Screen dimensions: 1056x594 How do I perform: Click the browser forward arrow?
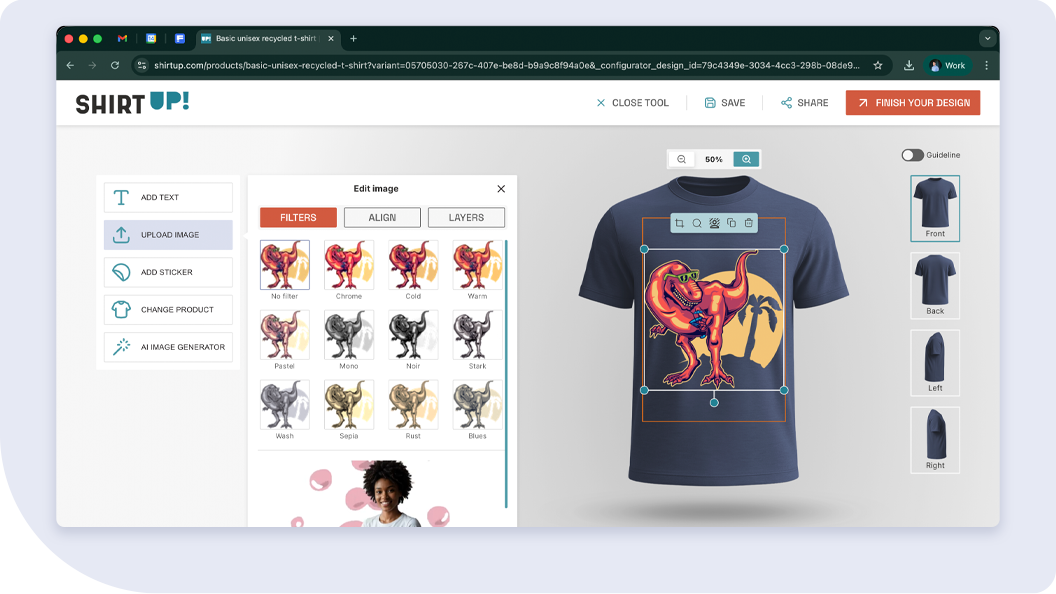pos(92,65)
